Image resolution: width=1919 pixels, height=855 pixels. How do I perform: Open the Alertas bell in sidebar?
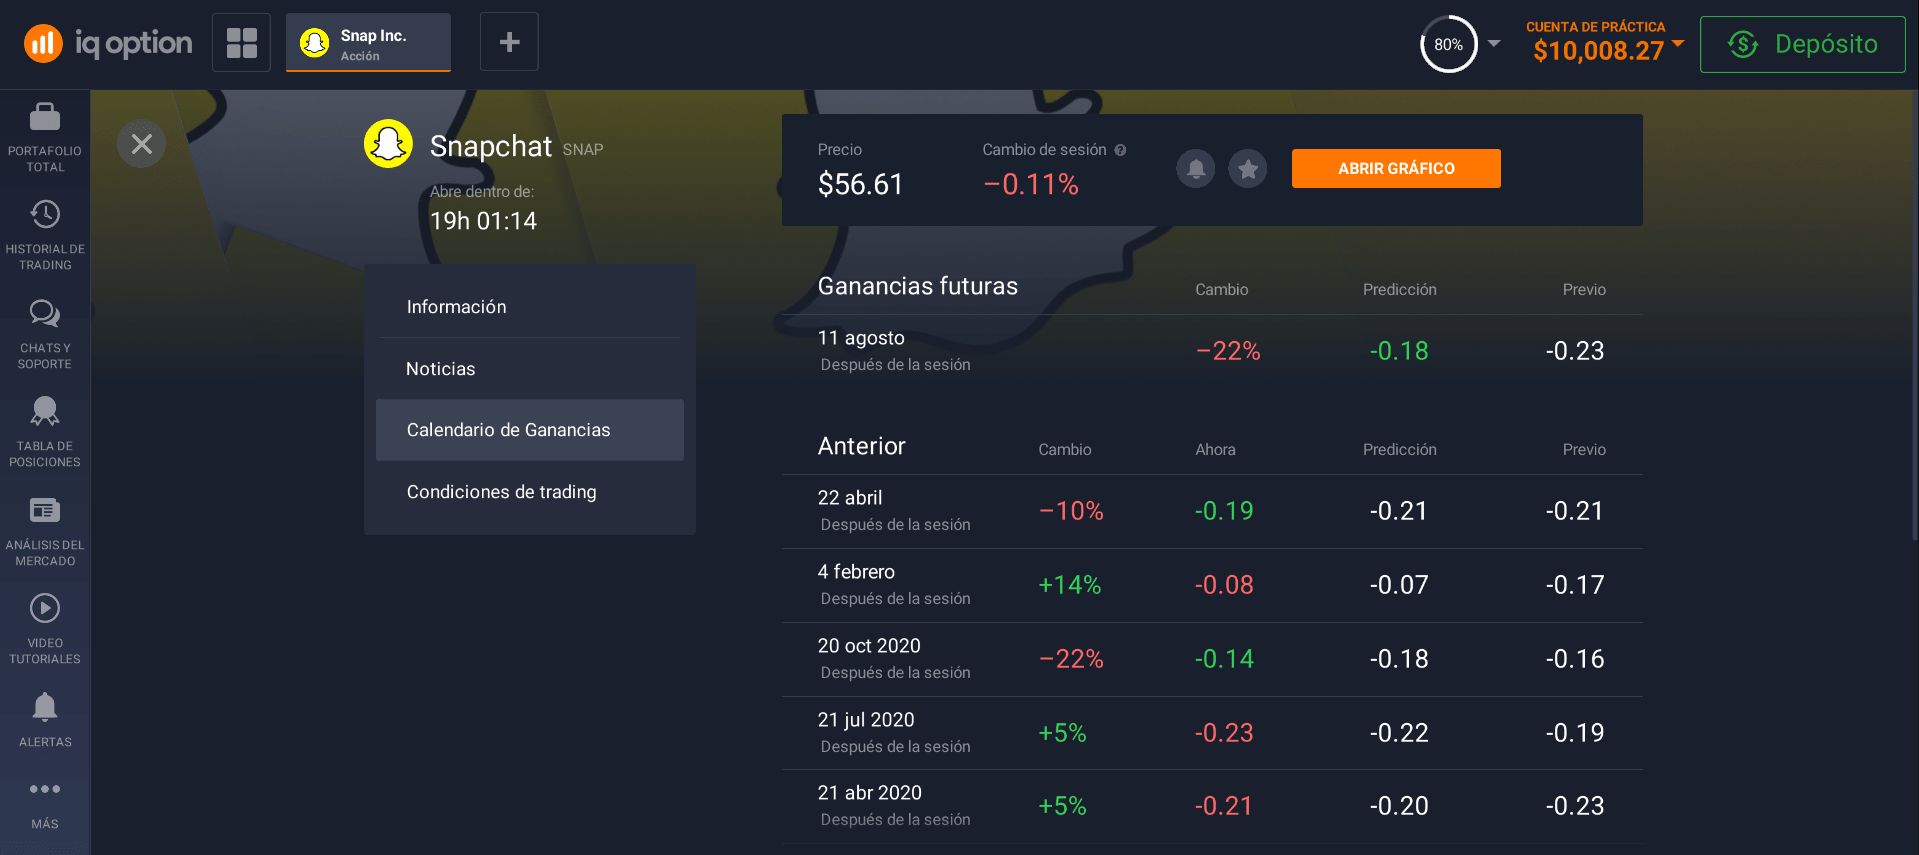[x=45, y=719]
